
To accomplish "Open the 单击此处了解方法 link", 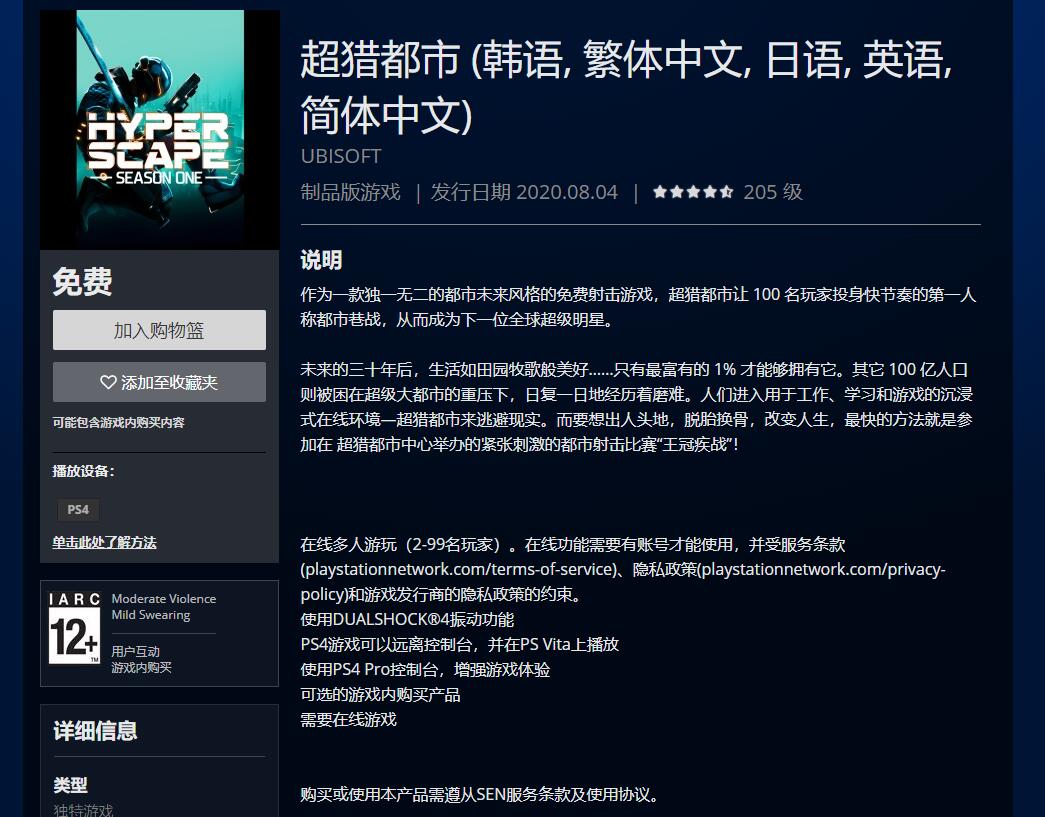I will point(105,542).
